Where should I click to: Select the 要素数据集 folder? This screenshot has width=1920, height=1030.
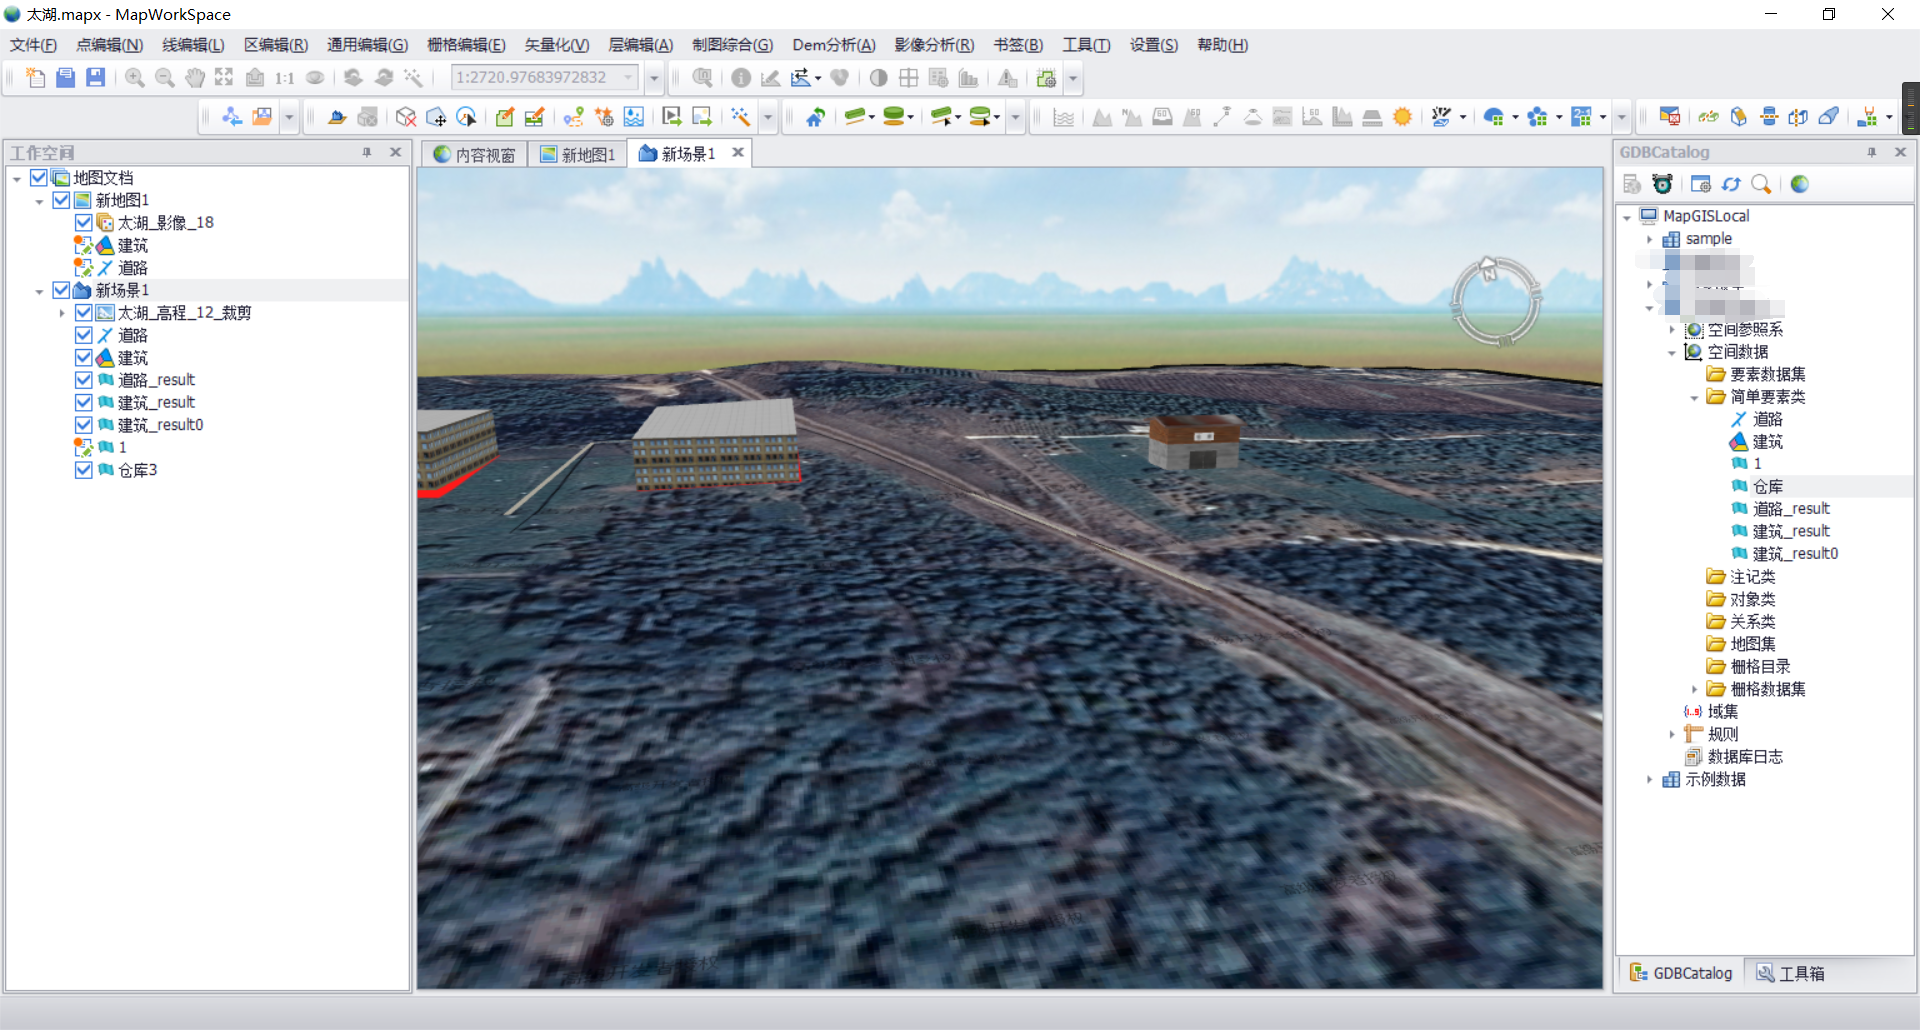[x=1768, y=374]
